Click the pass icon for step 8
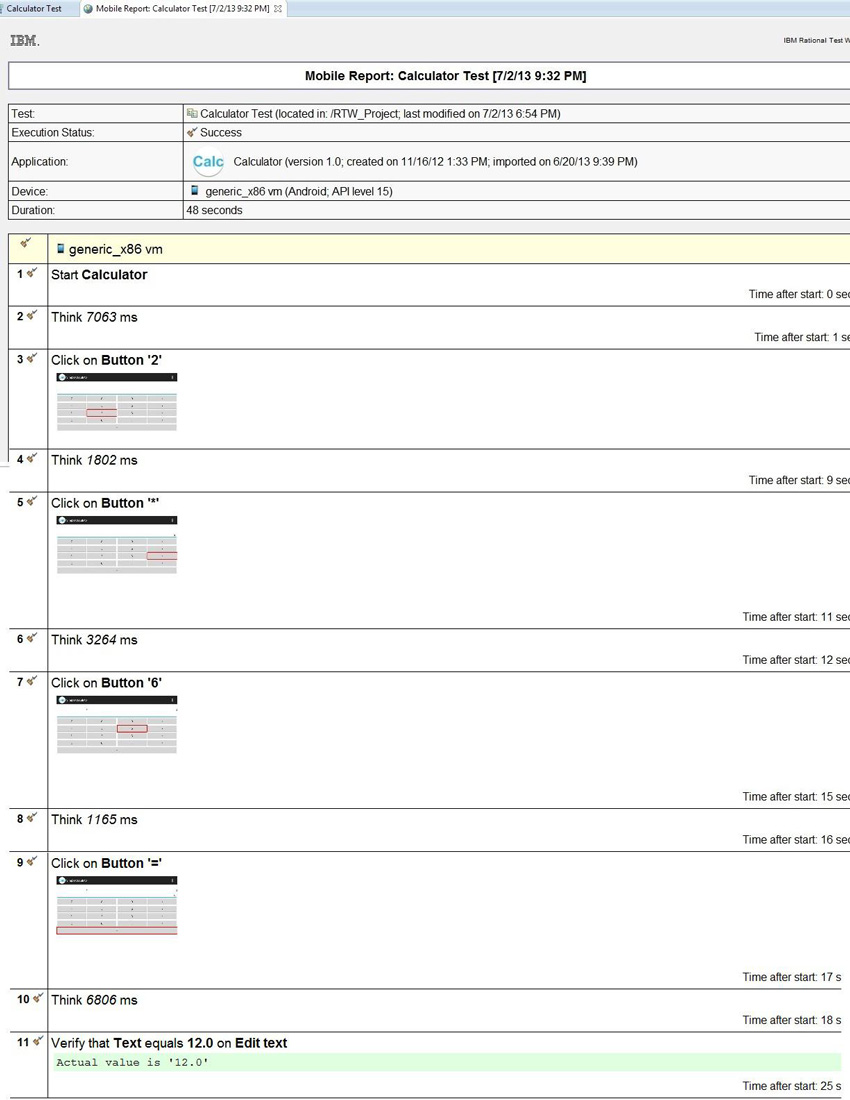The width and height of the screenshot is (850, 1100). click(x=32, y=818)
